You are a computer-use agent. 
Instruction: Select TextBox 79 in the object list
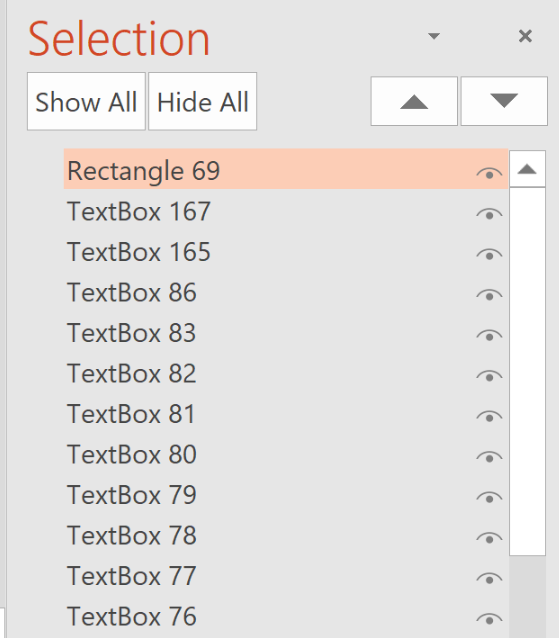tap(286, 495)
